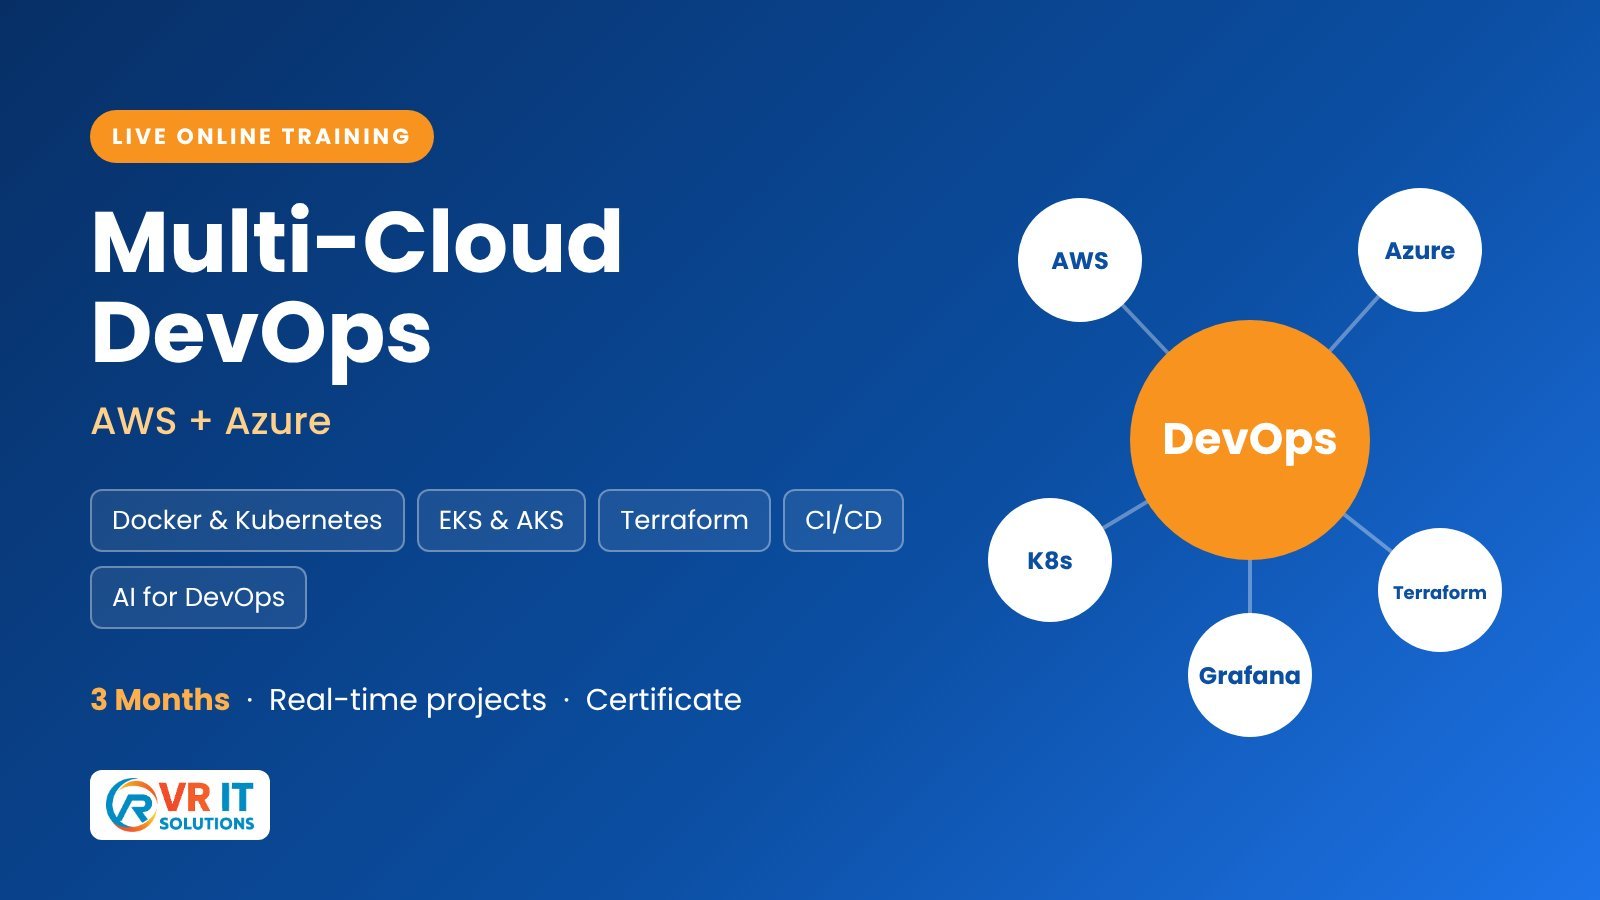
Task: Select the Grafana circle node
Action: click(1250, 675)
